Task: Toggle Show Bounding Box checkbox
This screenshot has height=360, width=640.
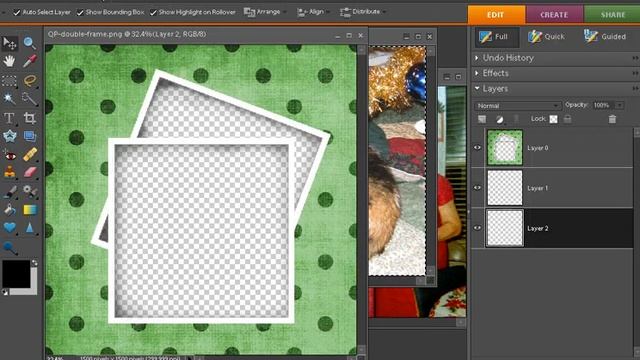Action: [x=80, y=13]
